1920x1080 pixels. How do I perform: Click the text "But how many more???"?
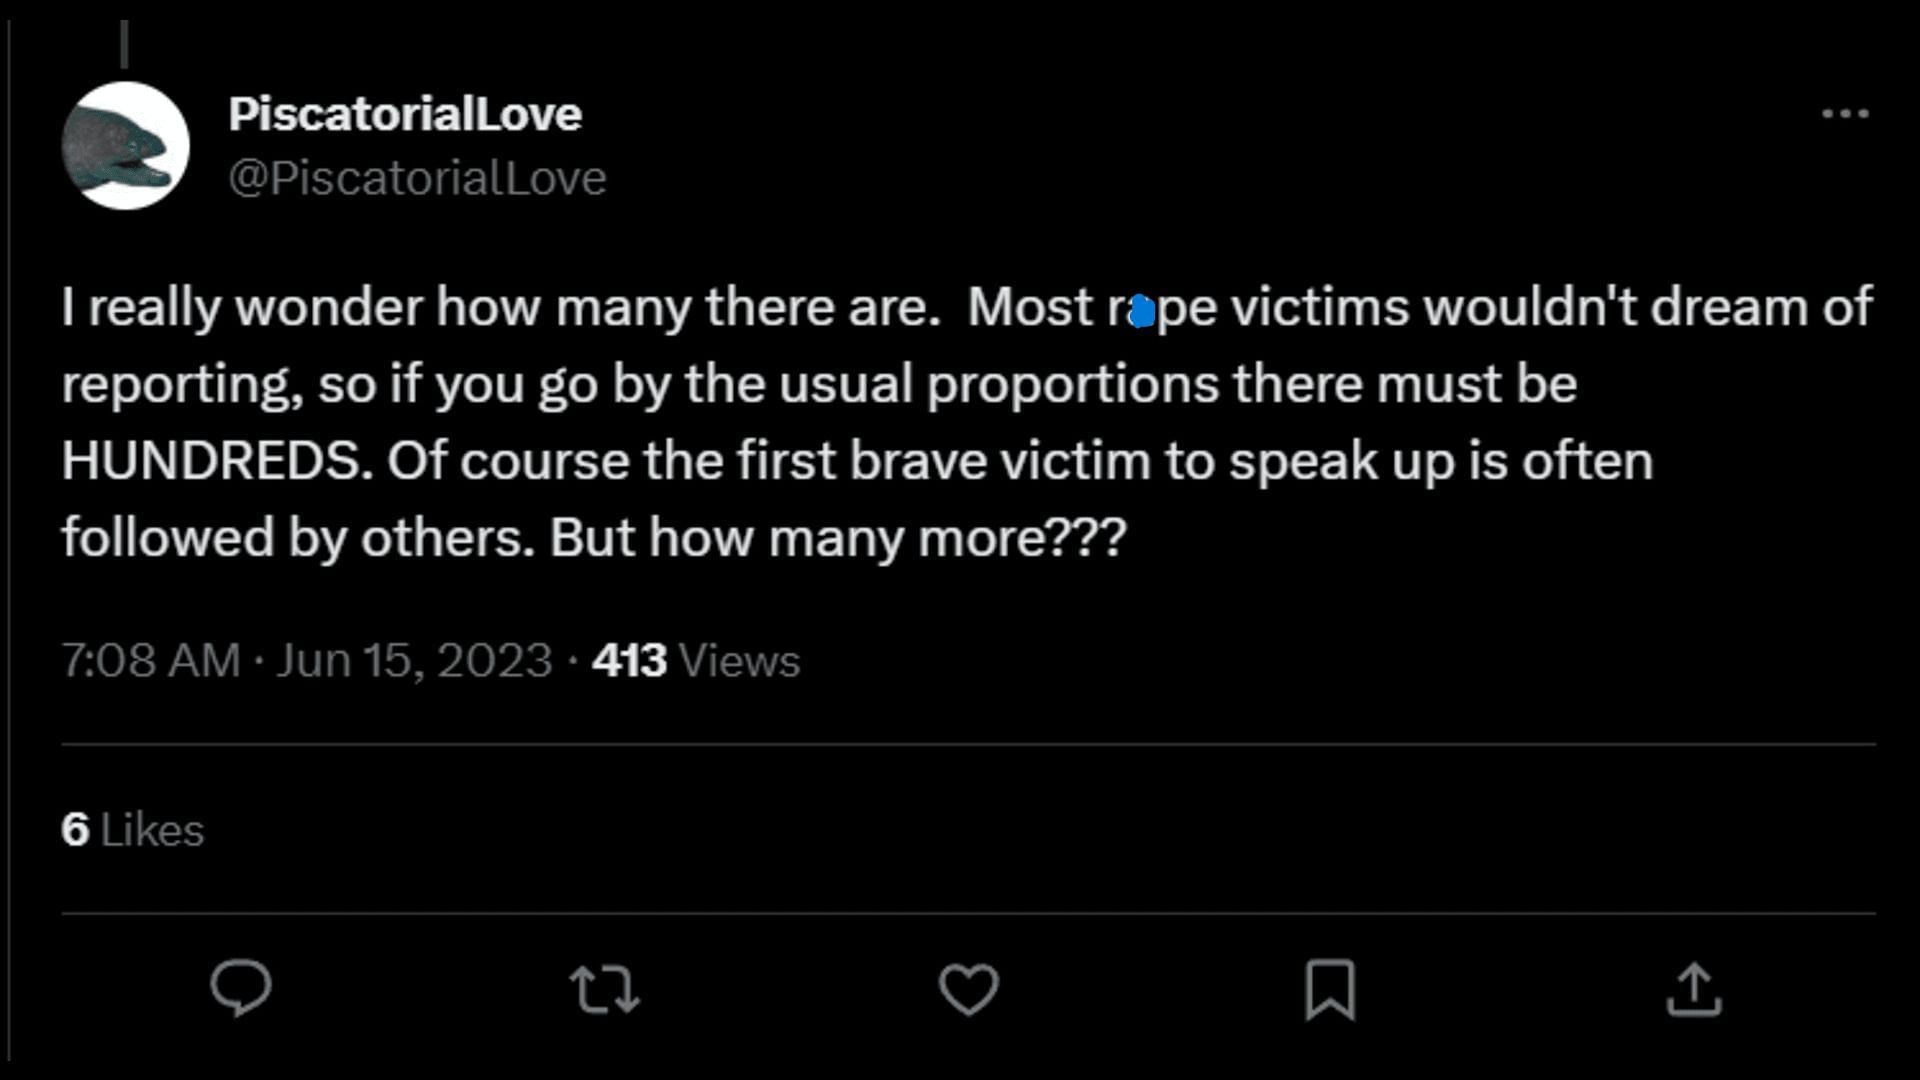tap(838, 538)
